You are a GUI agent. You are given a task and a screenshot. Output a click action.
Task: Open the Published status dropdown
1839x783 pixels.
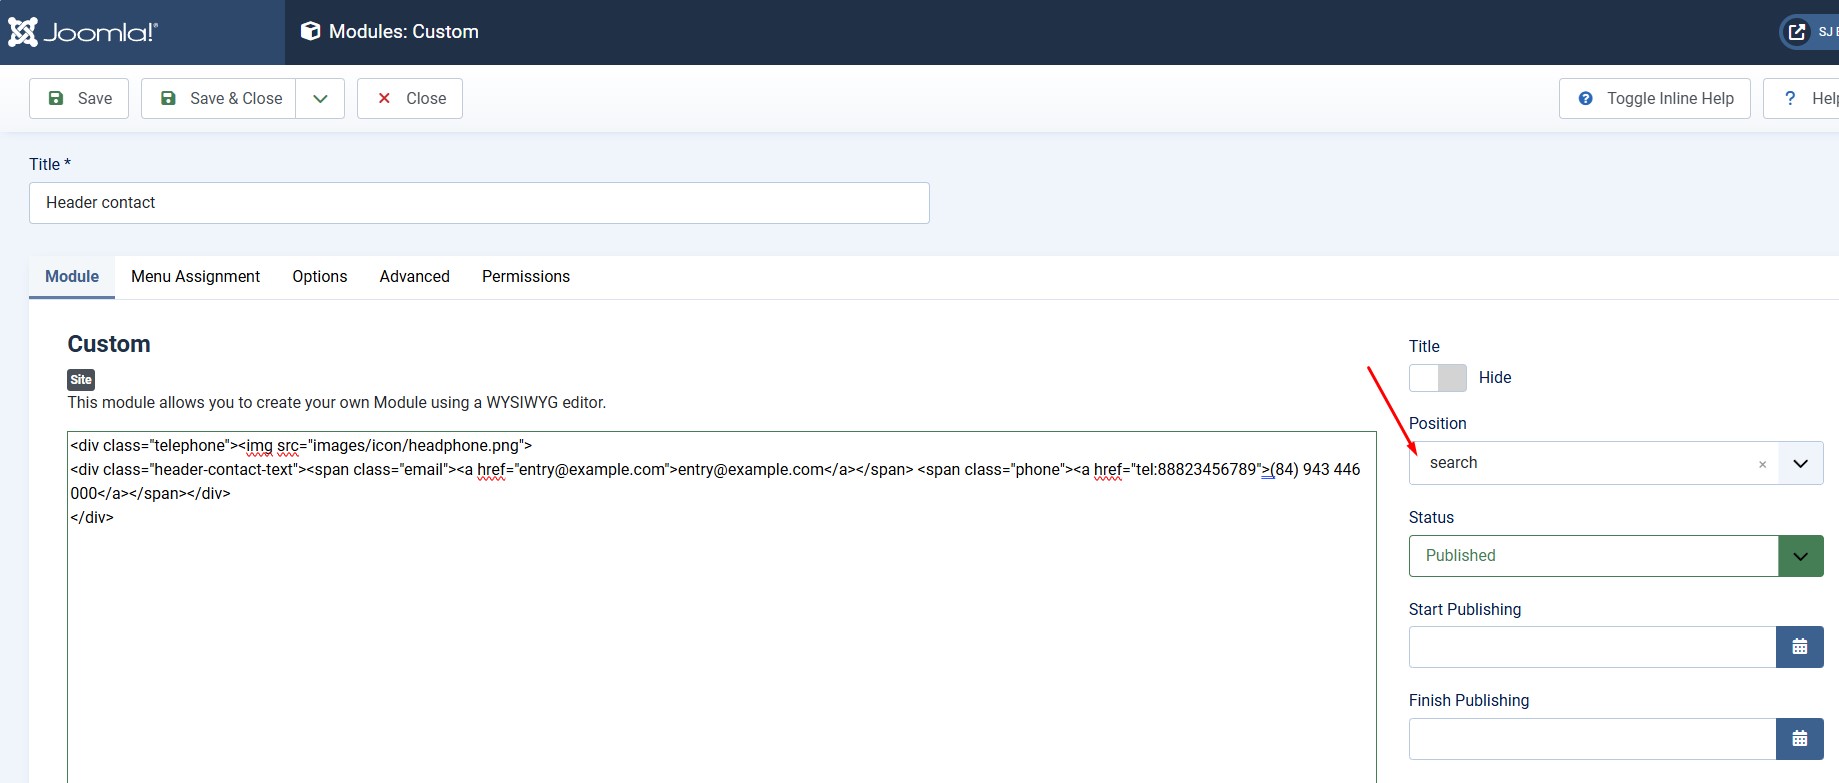click(x=1800, y=556)
